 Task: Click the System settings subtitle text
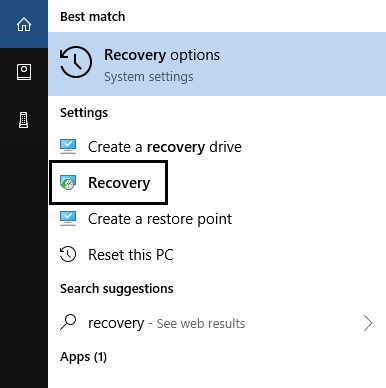tap(149, 77)
